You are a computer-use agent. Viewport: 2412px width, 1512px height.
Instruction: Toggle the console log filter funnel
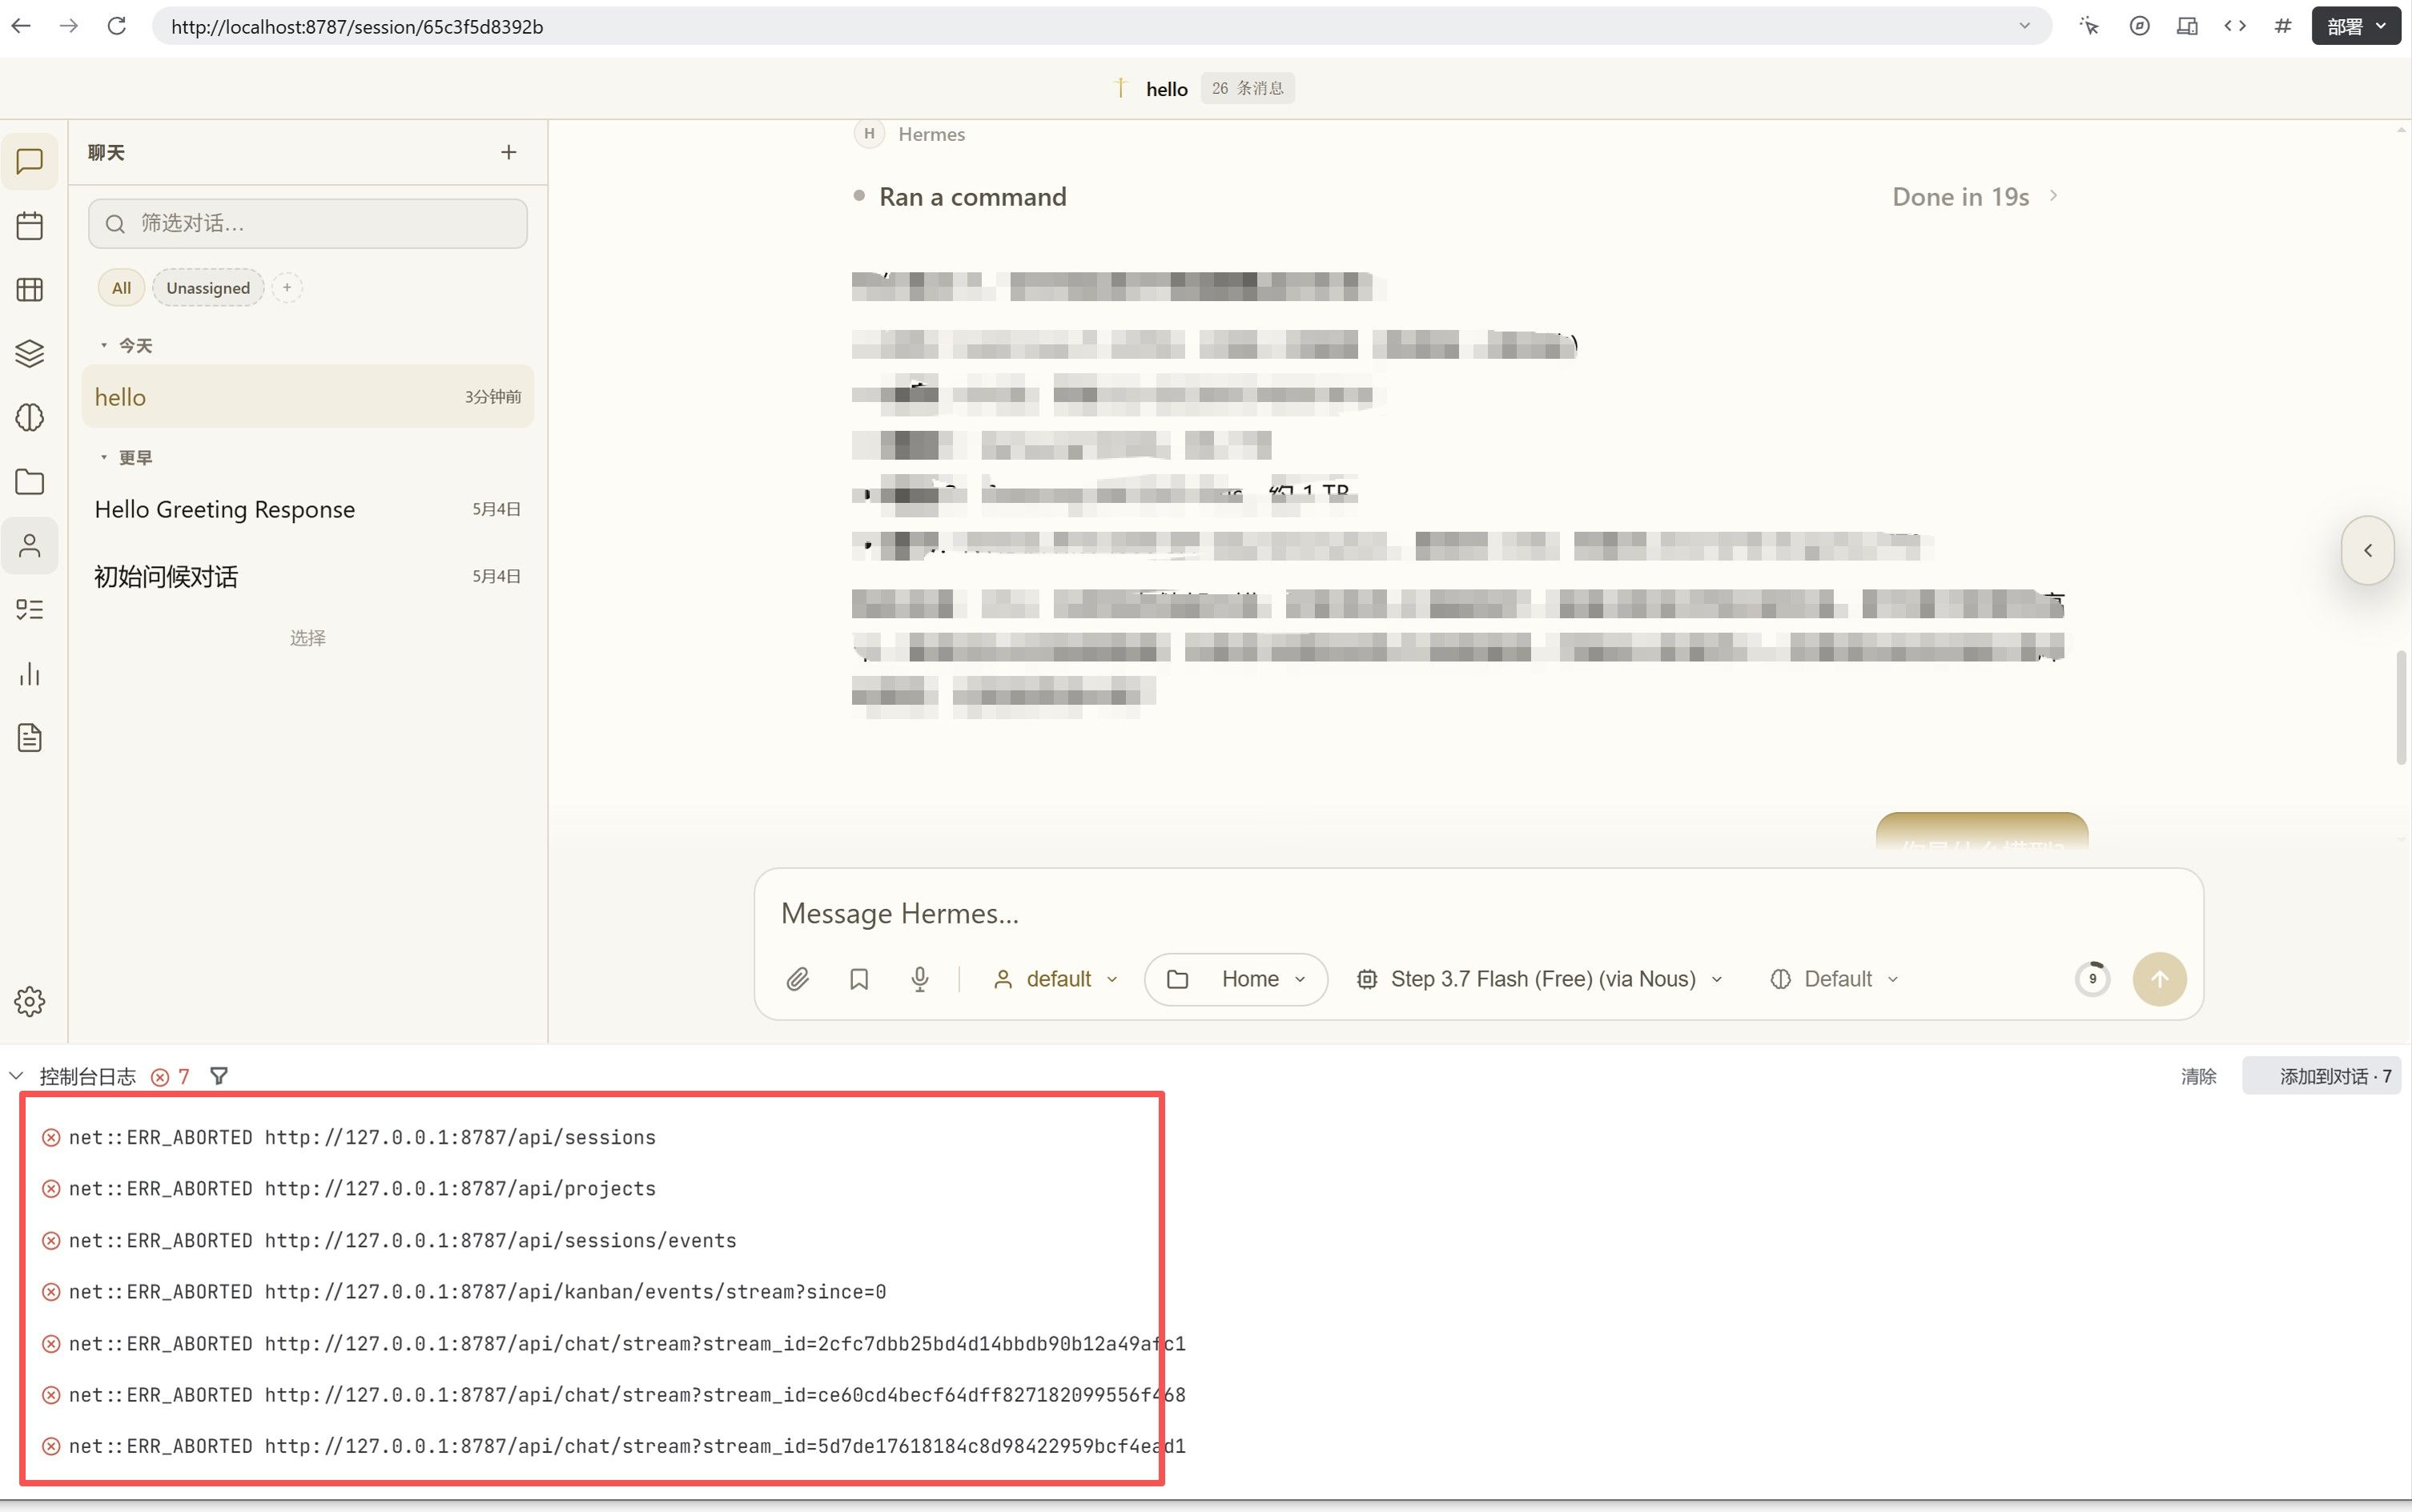pyautogui.click(x=219, y=1076)
